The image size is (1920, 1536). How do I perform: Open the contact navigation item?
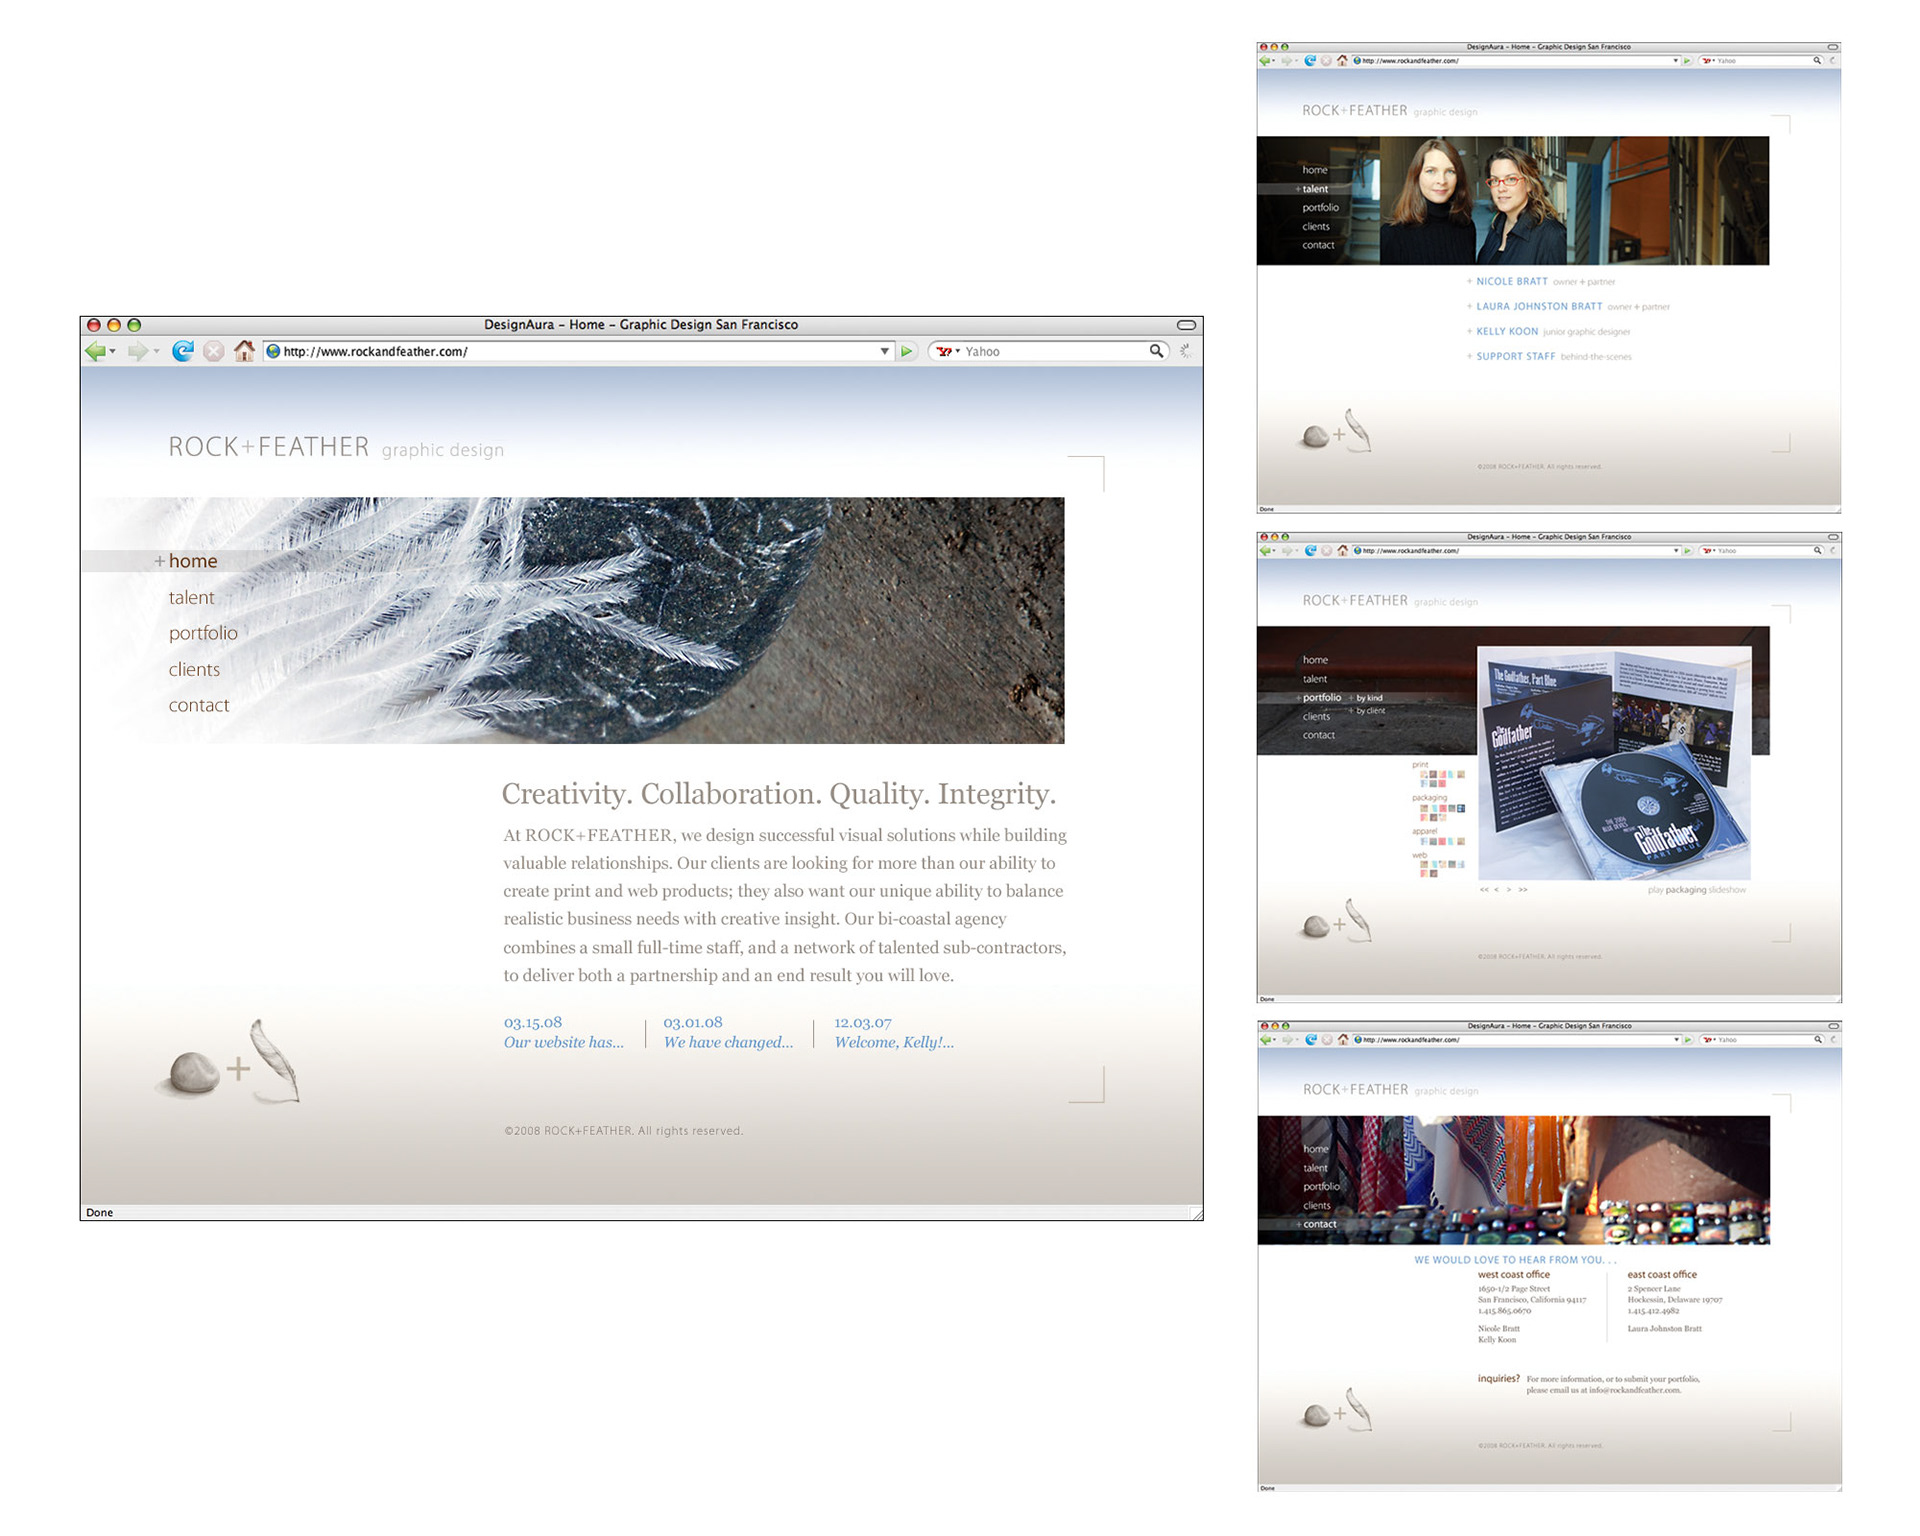click(x=199, y=705)
